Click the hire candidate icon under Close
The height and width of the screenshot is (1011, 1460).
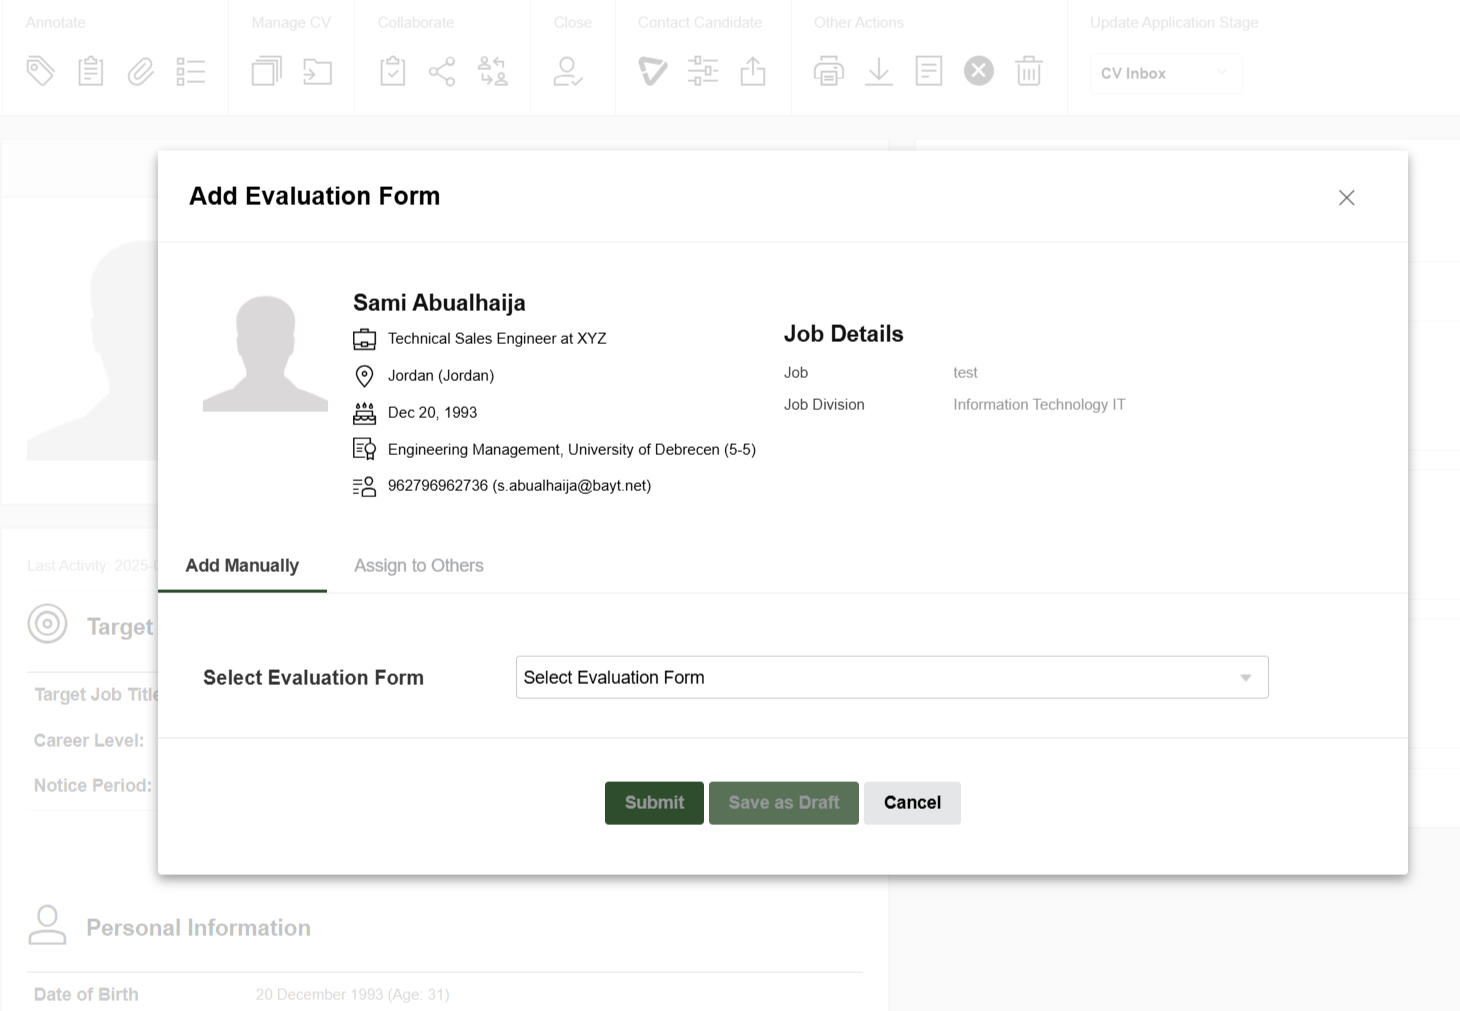[x=568, y=71]
